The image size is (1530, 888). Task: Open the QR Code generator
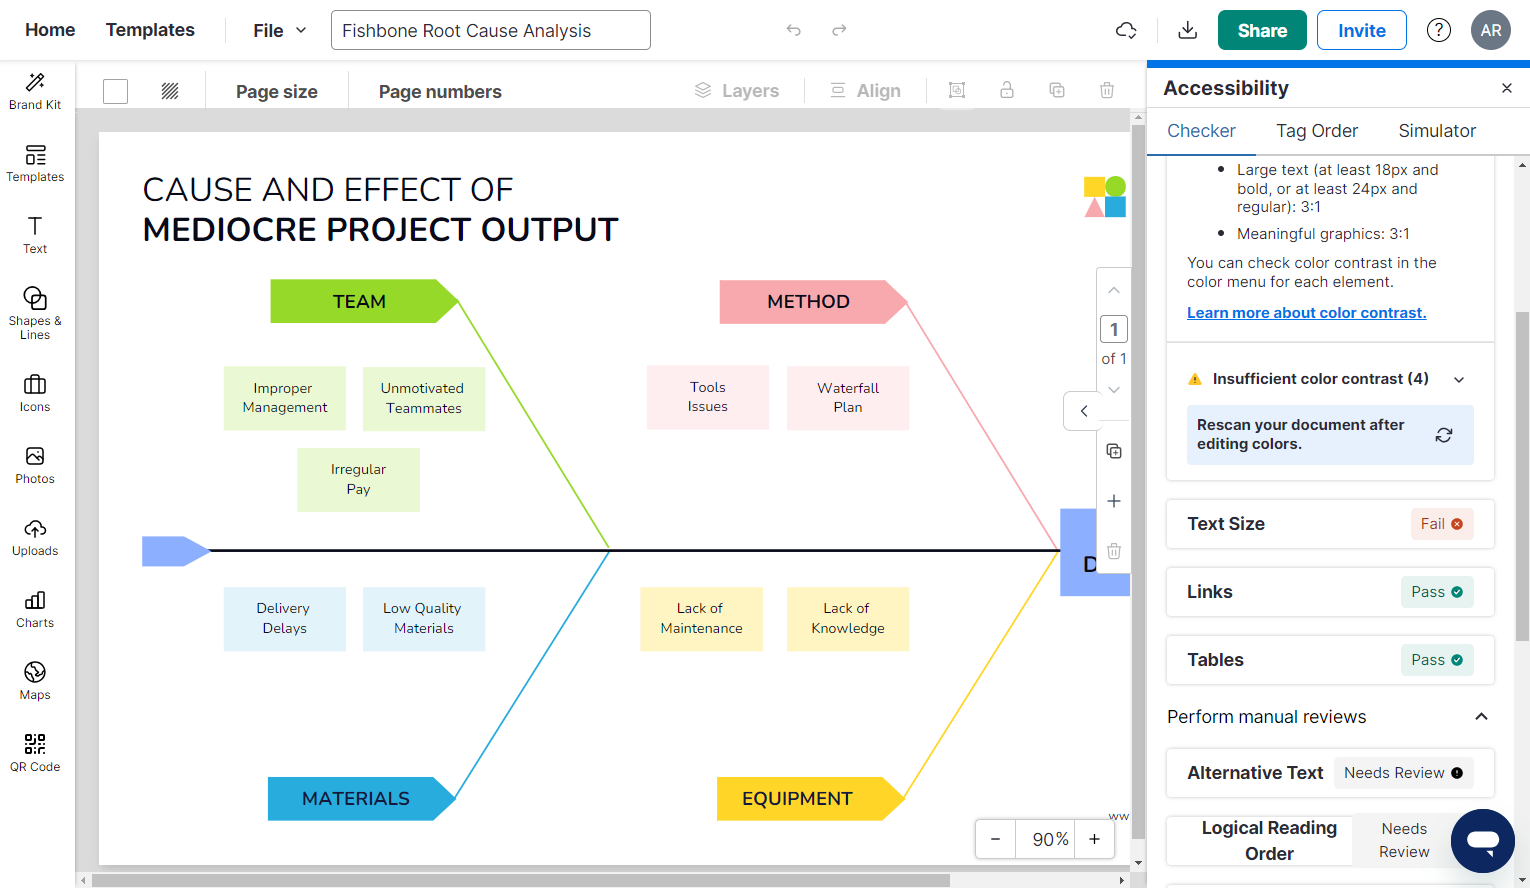click(x=35, y=750)
